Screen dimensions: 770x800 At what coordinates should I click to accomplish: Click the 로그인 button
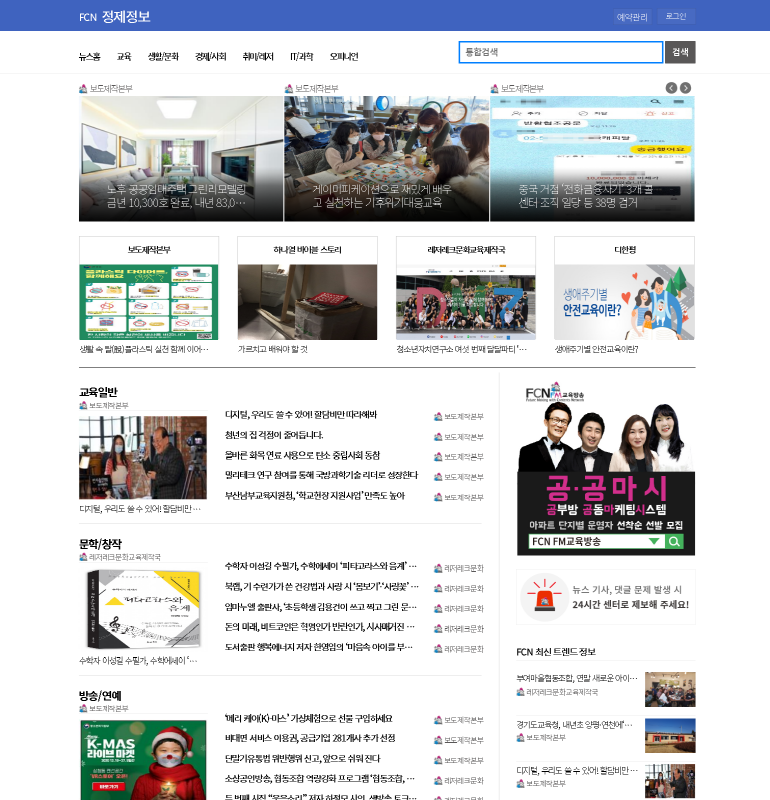pos(676,17)
